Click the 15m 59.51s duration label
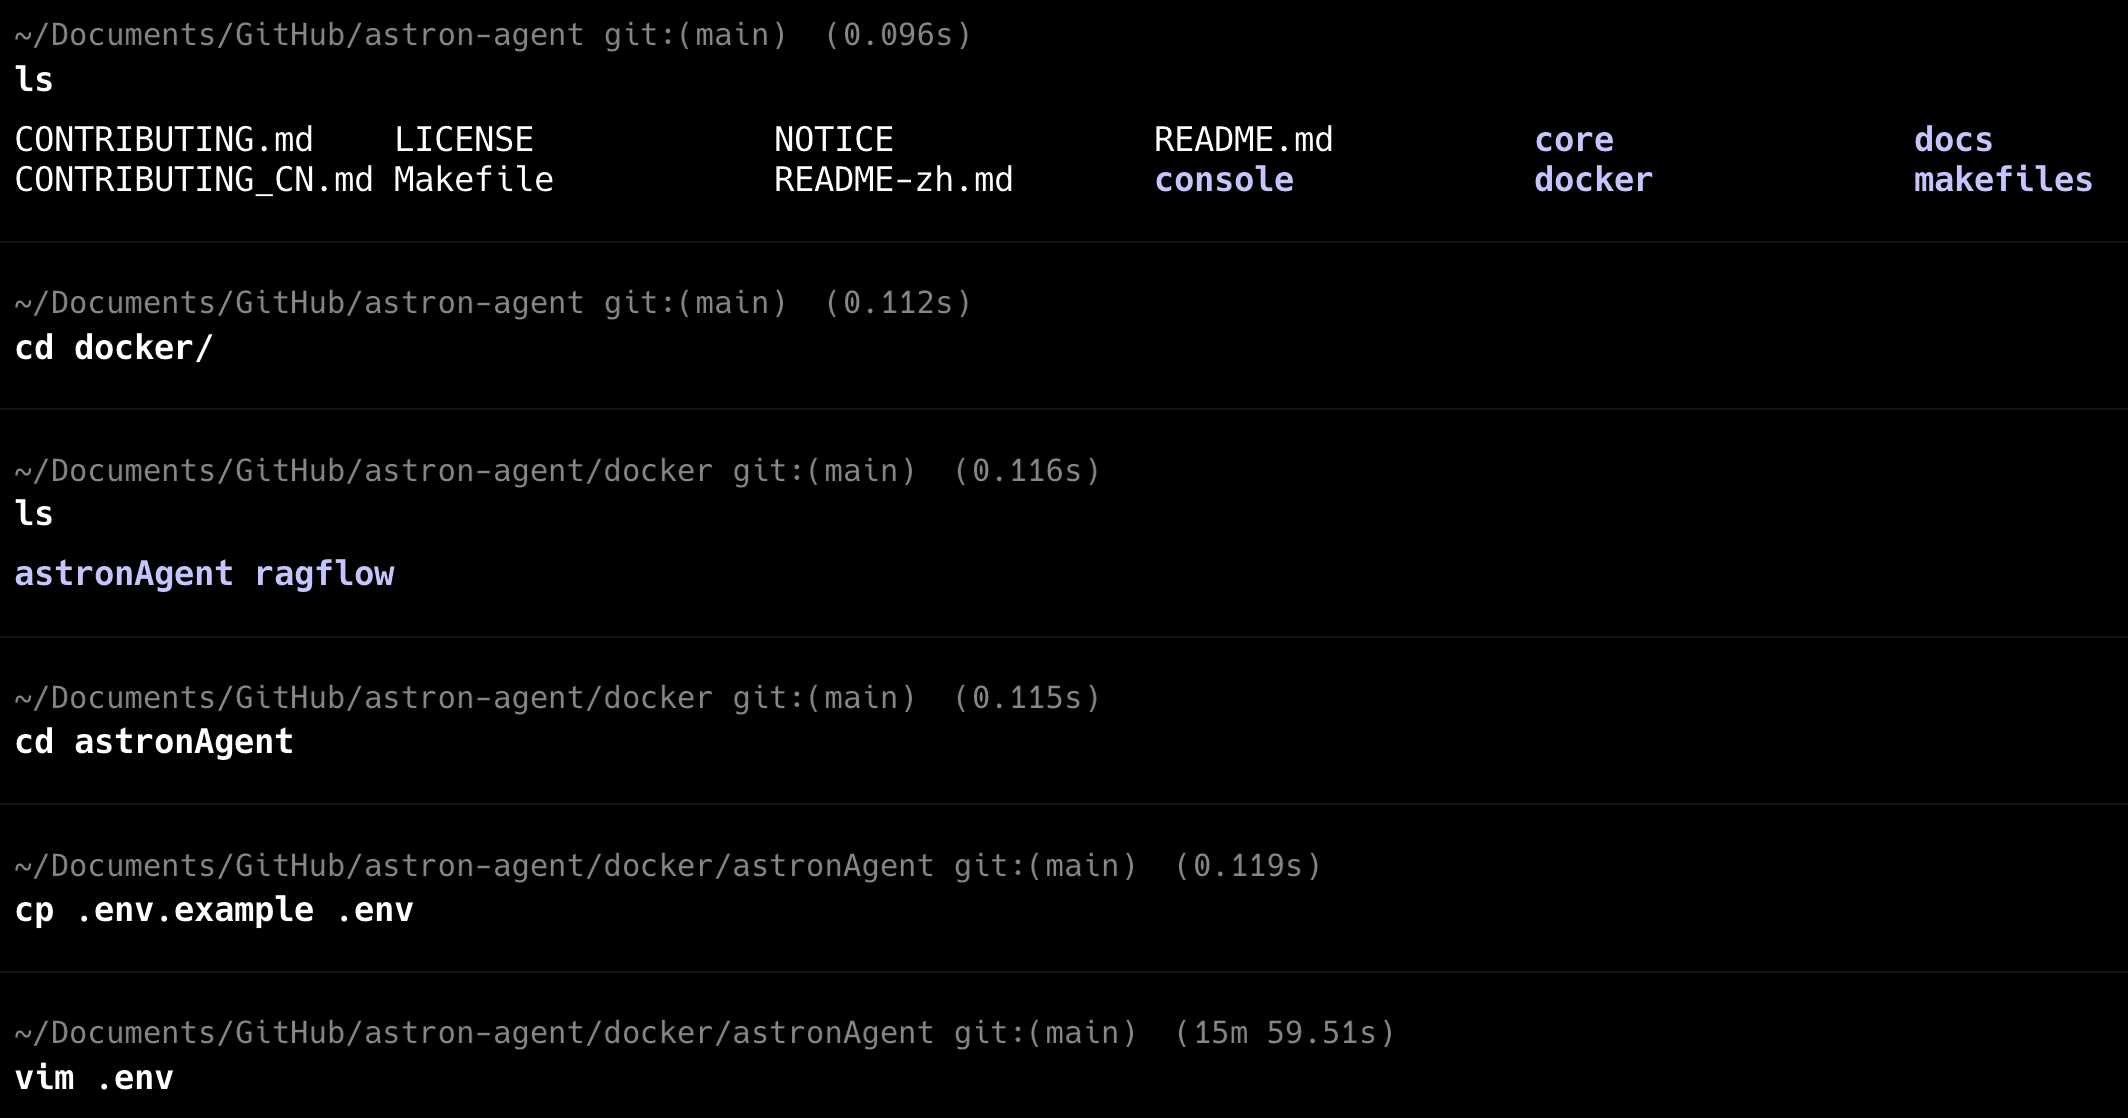This screenshot has height=1118, width=2128. pyautogui.click(x=1284, y=1033)
